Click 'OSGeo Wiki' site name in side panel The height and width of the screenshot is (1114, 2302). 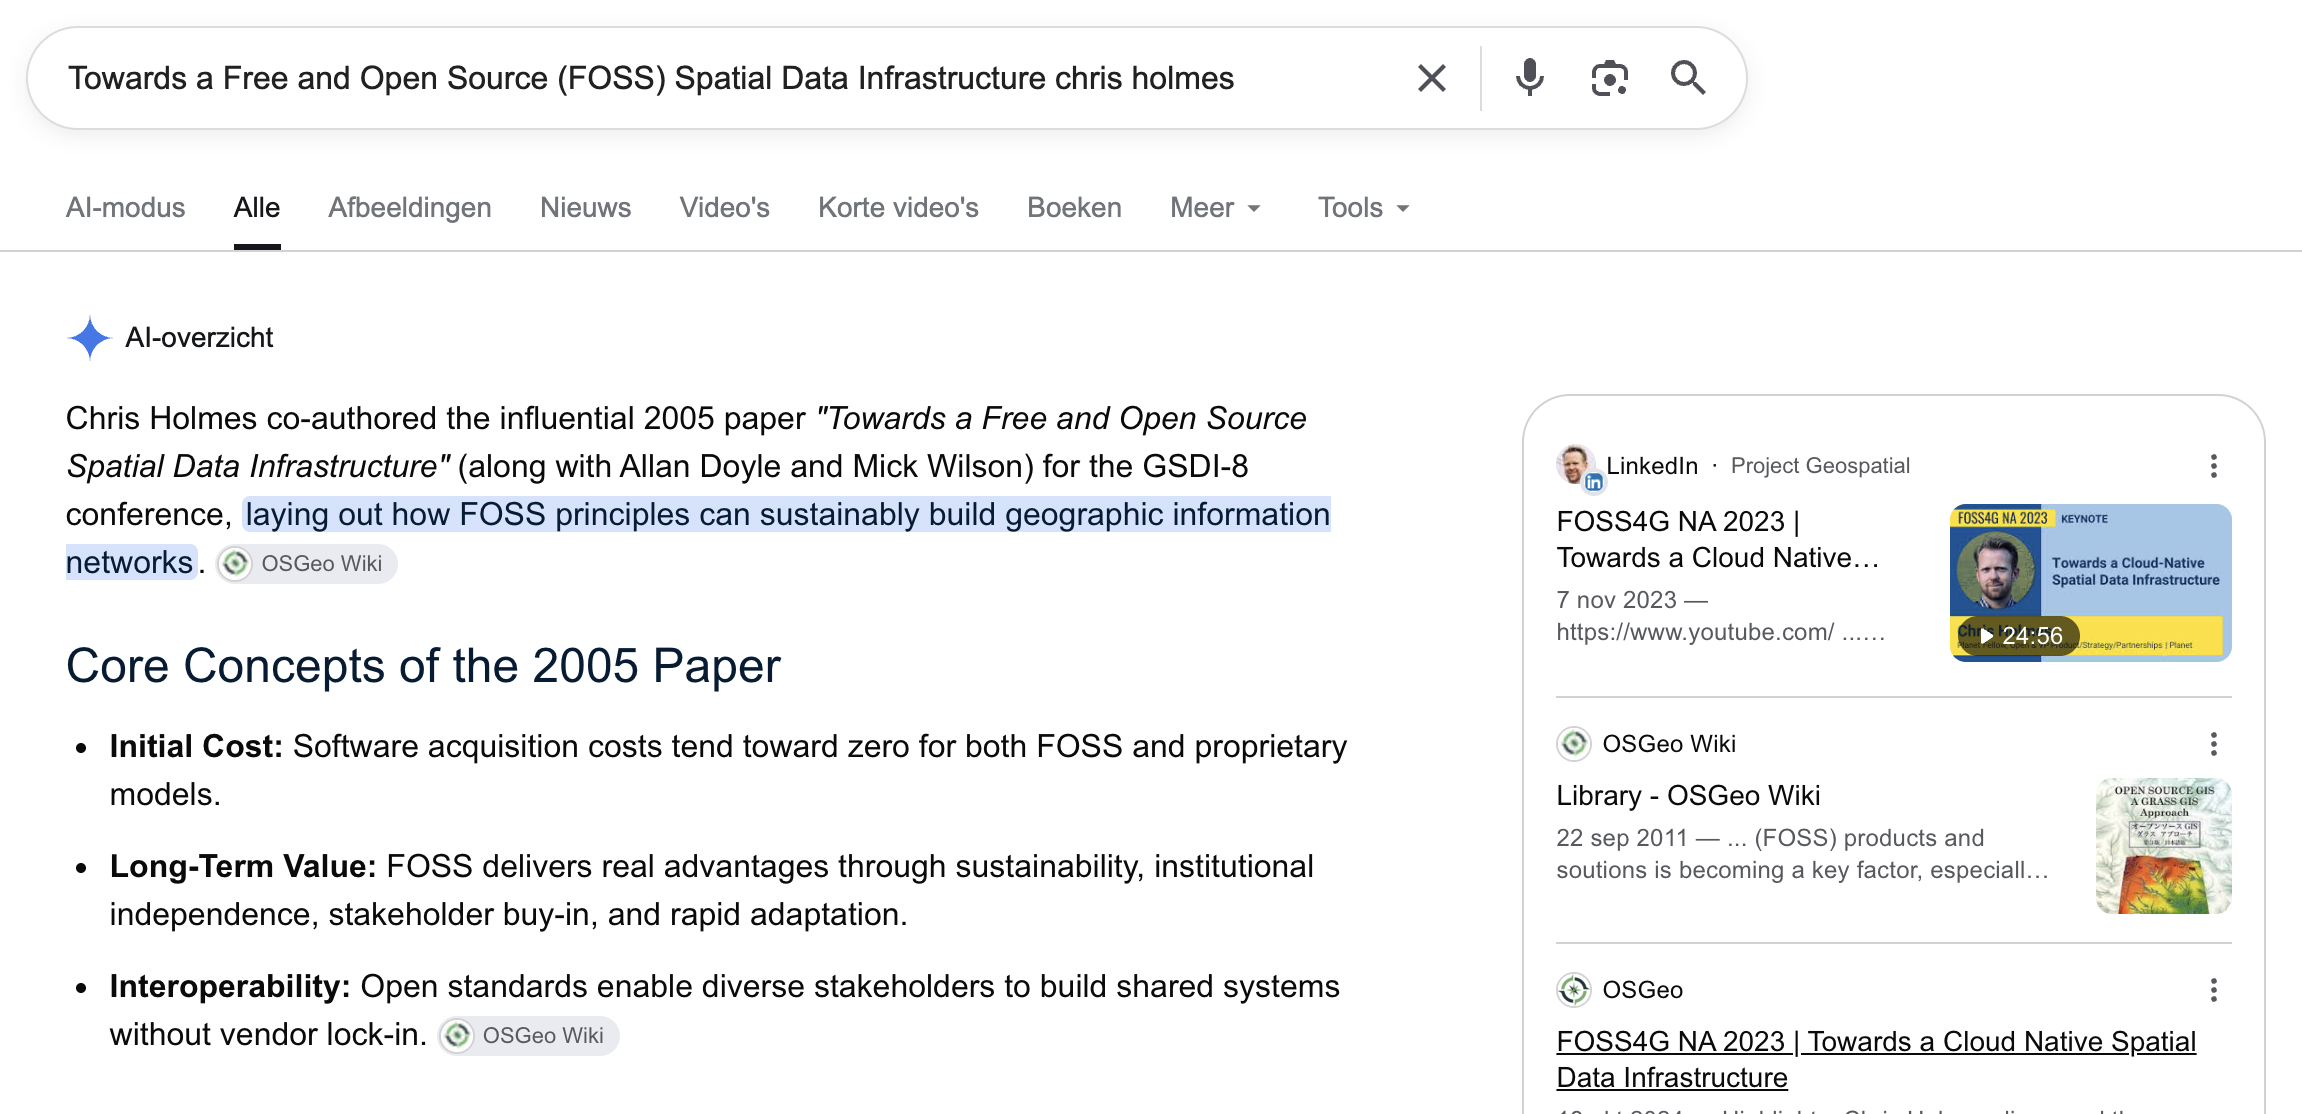click(1669, 744)
